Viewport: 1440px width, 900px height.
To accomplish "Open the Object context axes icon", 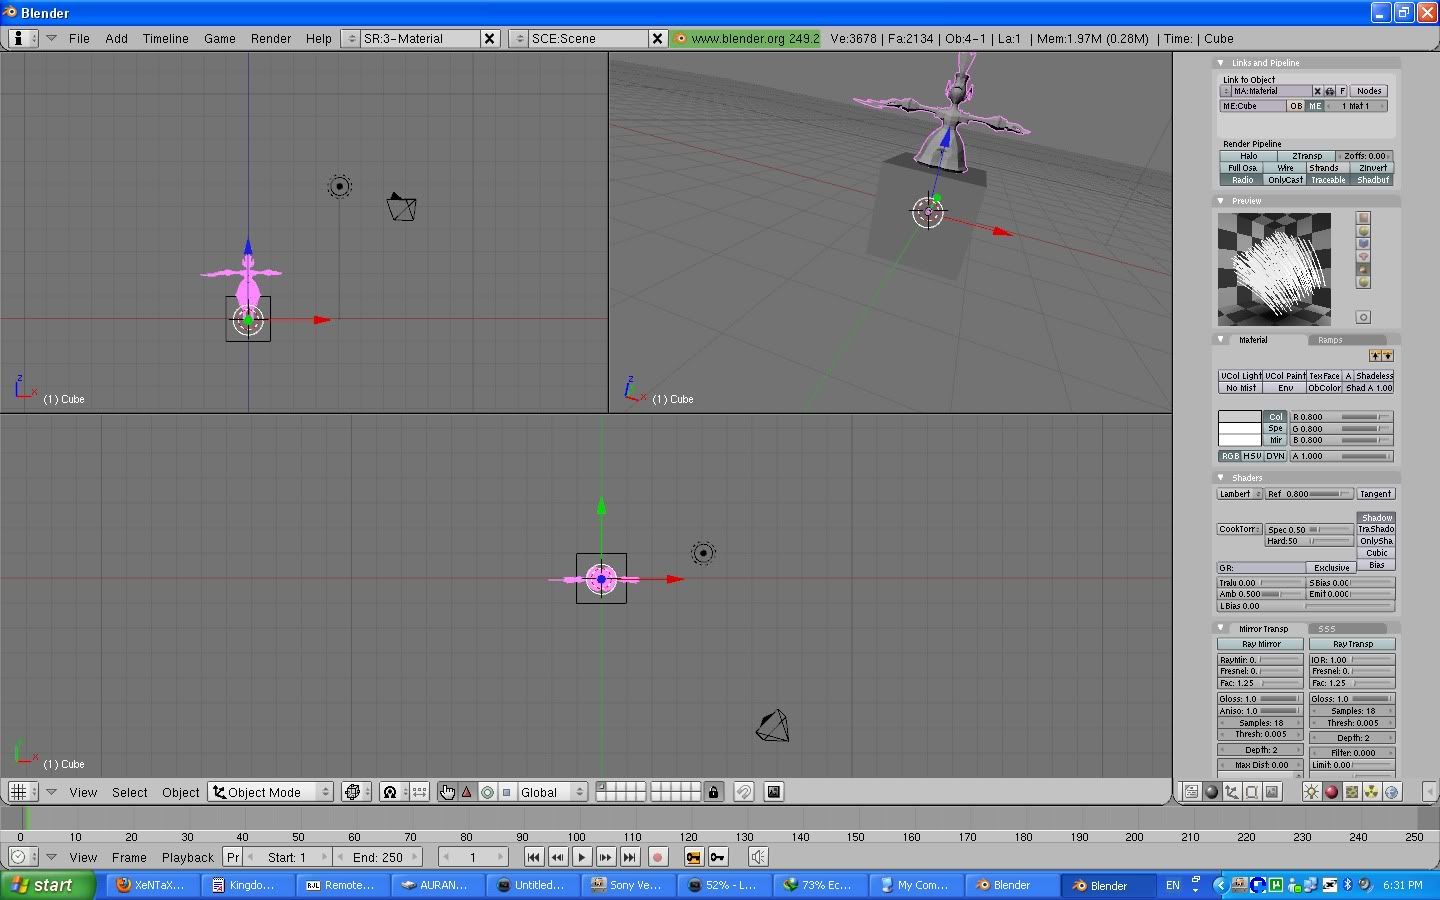I will [x=1232, y=792].
